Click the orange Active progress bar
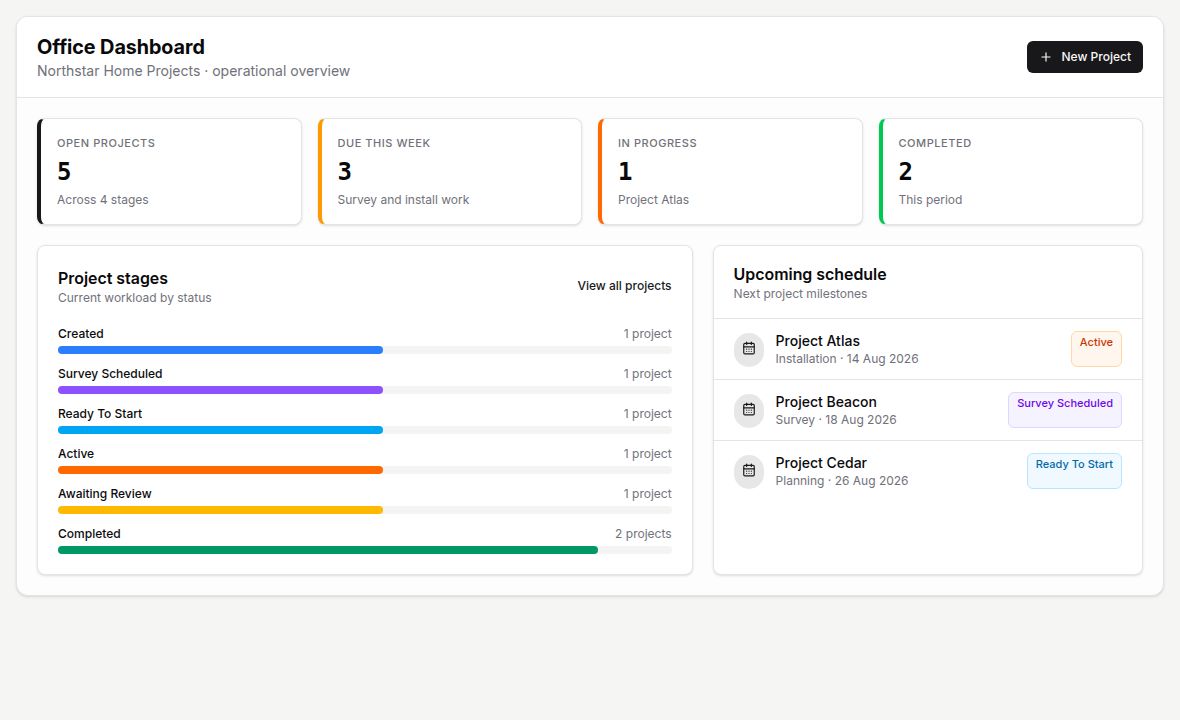Image resolution: width=1180 pixels, height=720 pixels. pyautogui.click(x=220, y=469)
